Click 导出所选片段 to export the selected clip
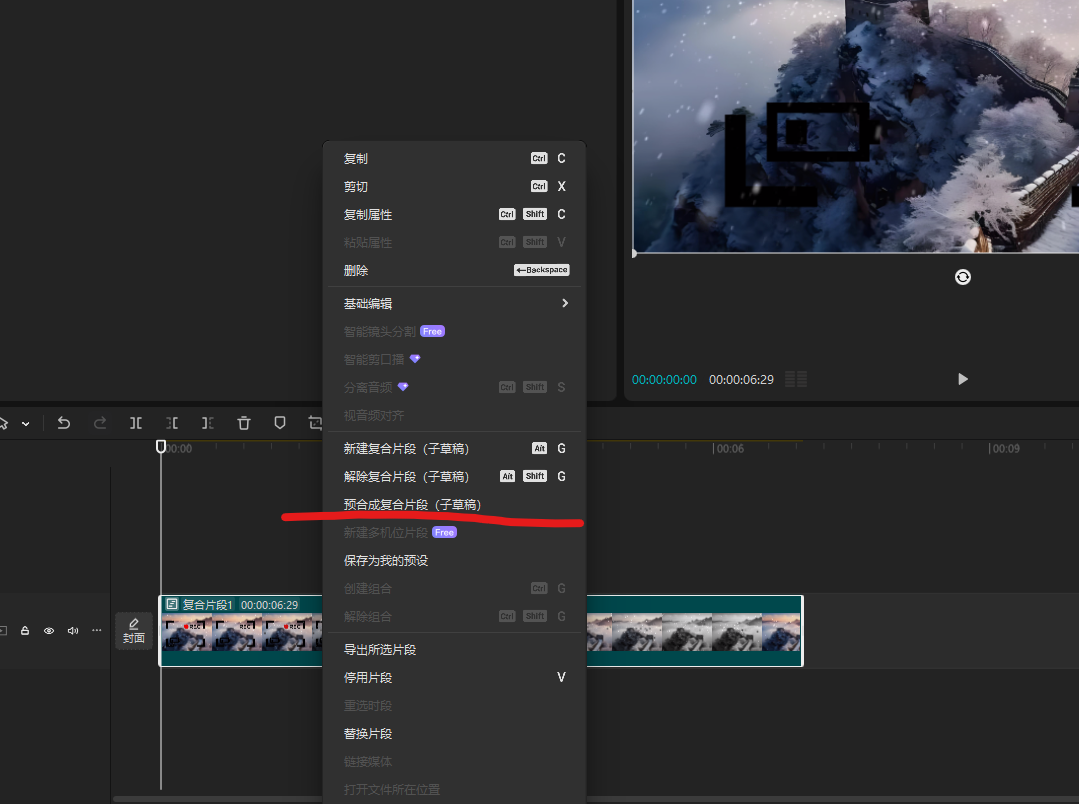Screen dimensions: 1079x804 tap(380, 650)
